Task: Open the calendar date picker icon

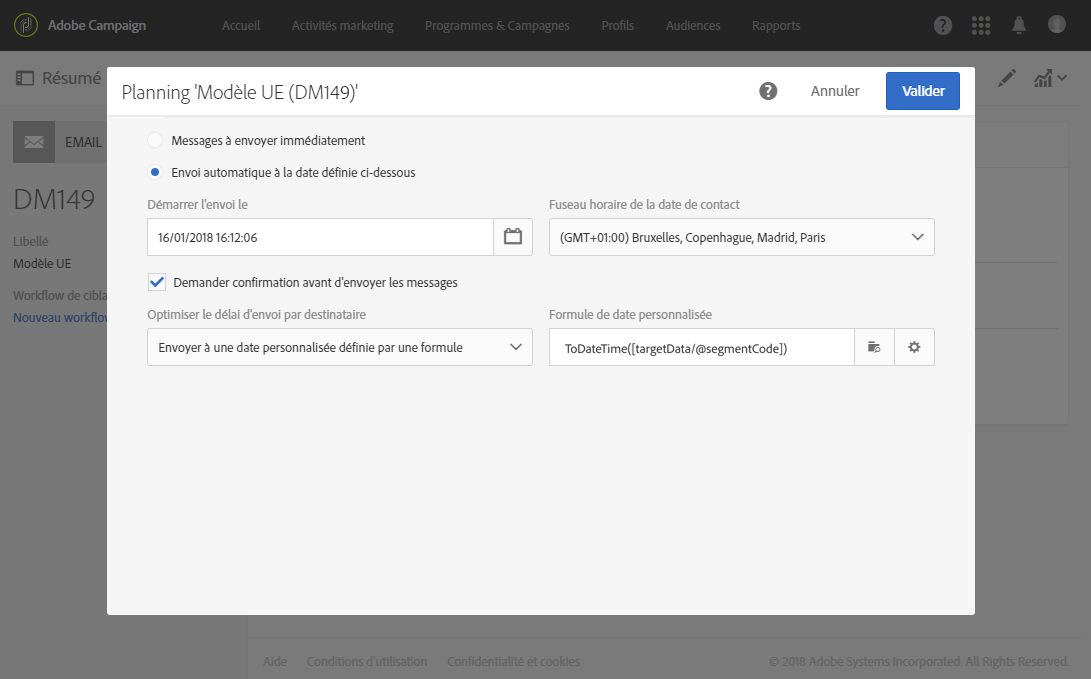Action: pos(513,237)
